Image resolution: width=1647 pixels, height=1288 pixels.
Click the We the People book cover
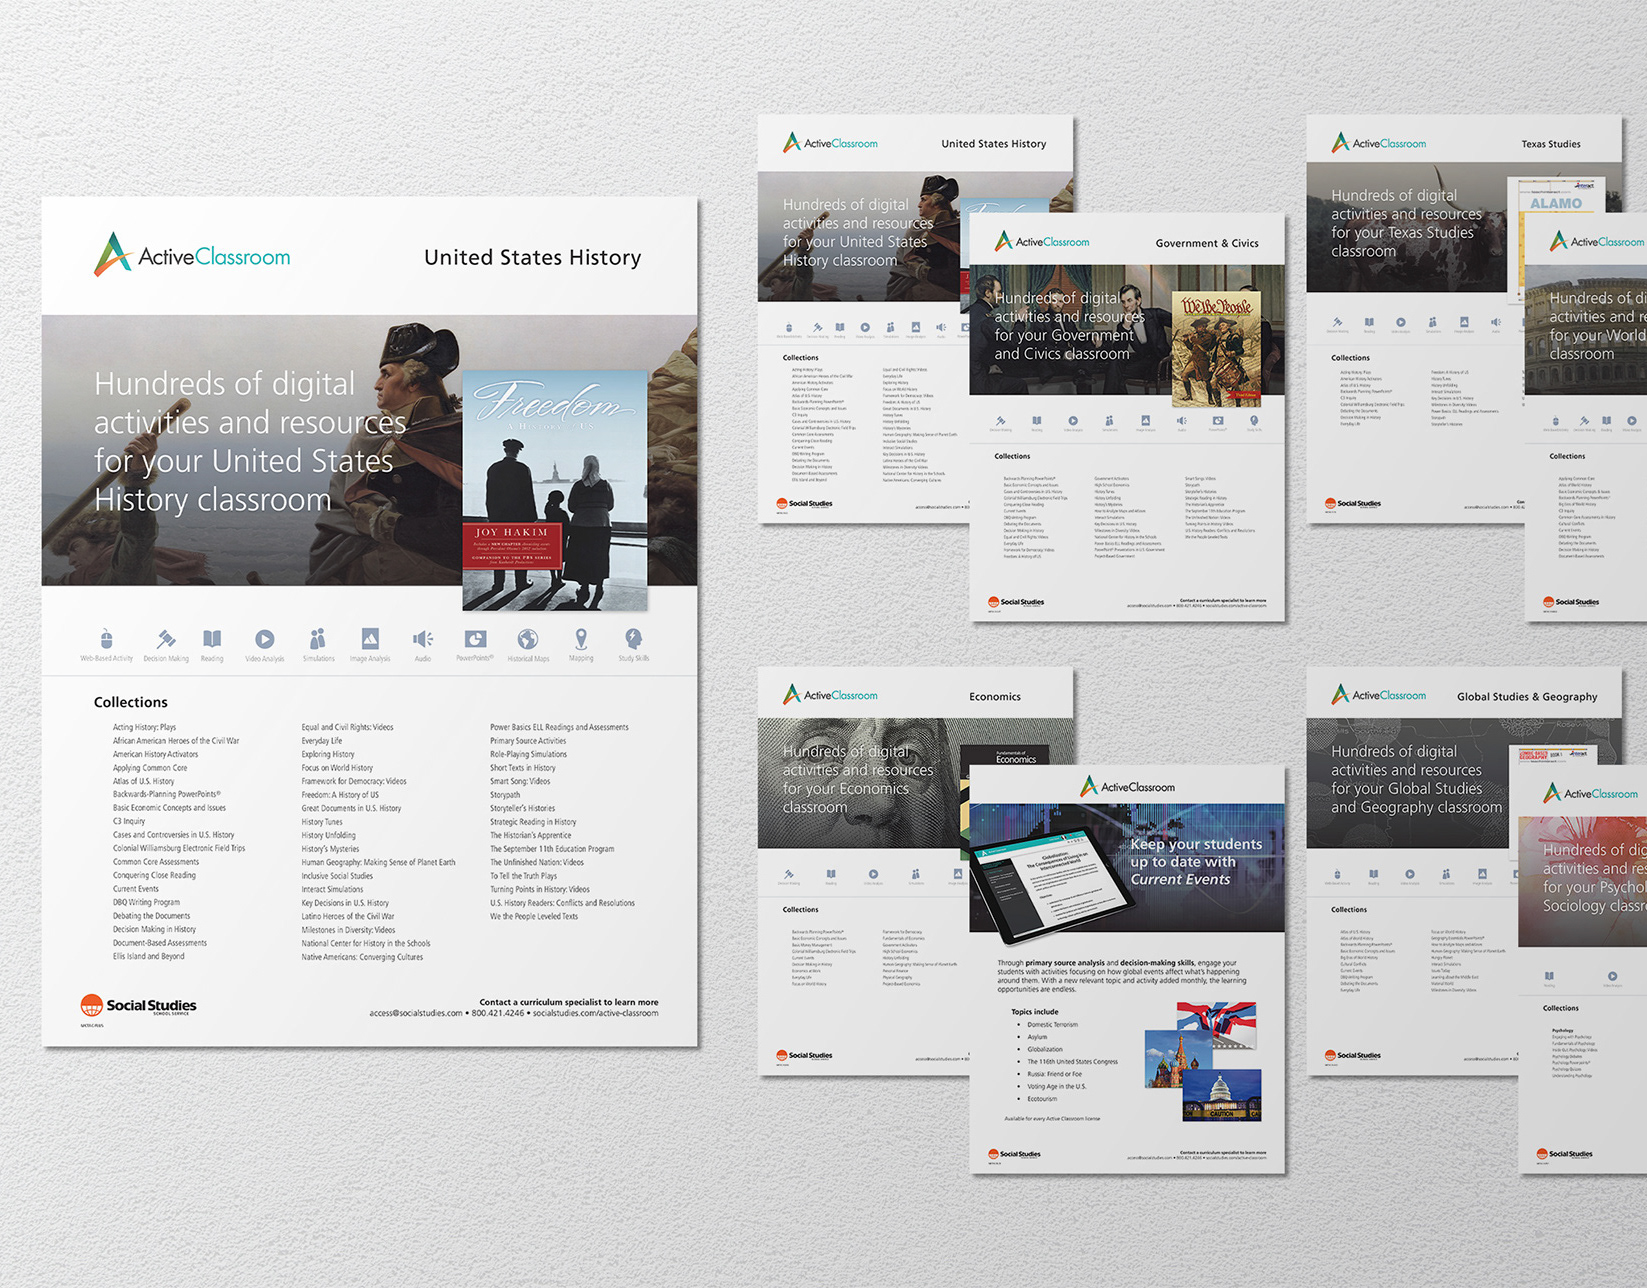[1217, 348]
